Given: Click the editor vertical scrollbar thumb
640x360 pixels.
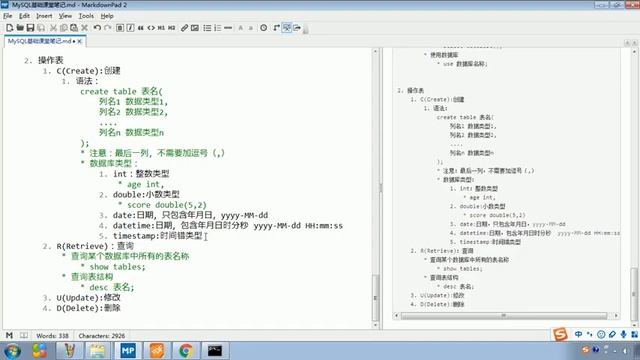Looking at the screenshot, I should (x=376, y=298).
